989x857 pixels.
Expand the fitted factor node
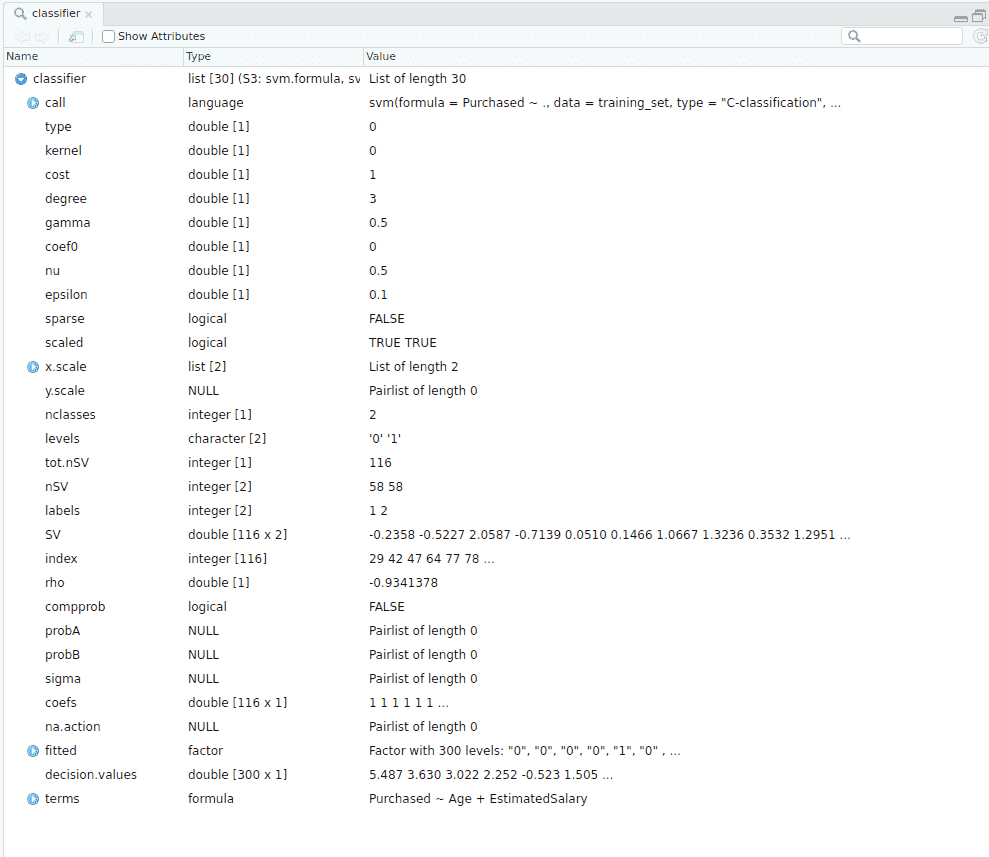click(33, 751)
